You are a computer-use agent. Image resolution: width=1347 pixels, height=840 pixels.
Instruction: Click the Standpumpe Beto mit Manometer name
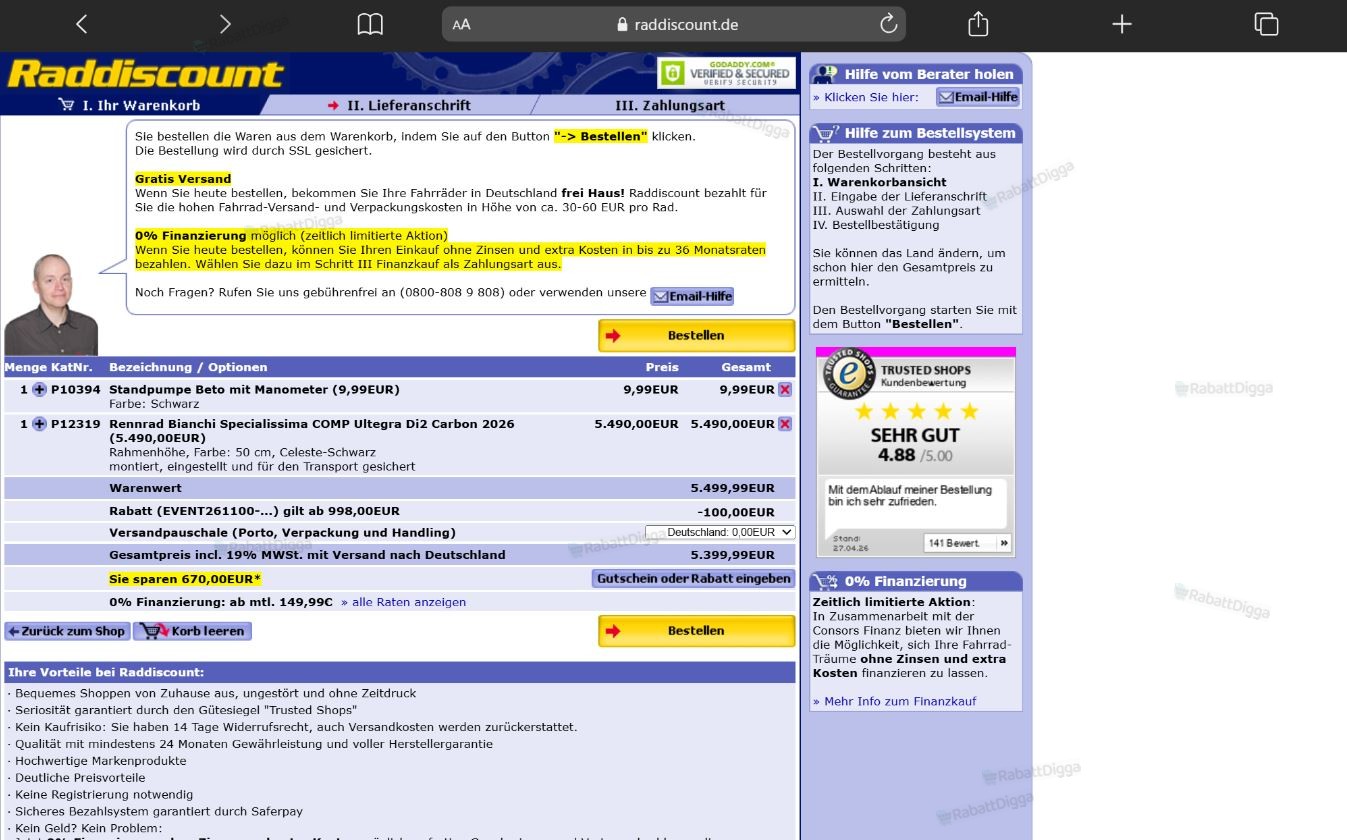click(x=254, y=390)
